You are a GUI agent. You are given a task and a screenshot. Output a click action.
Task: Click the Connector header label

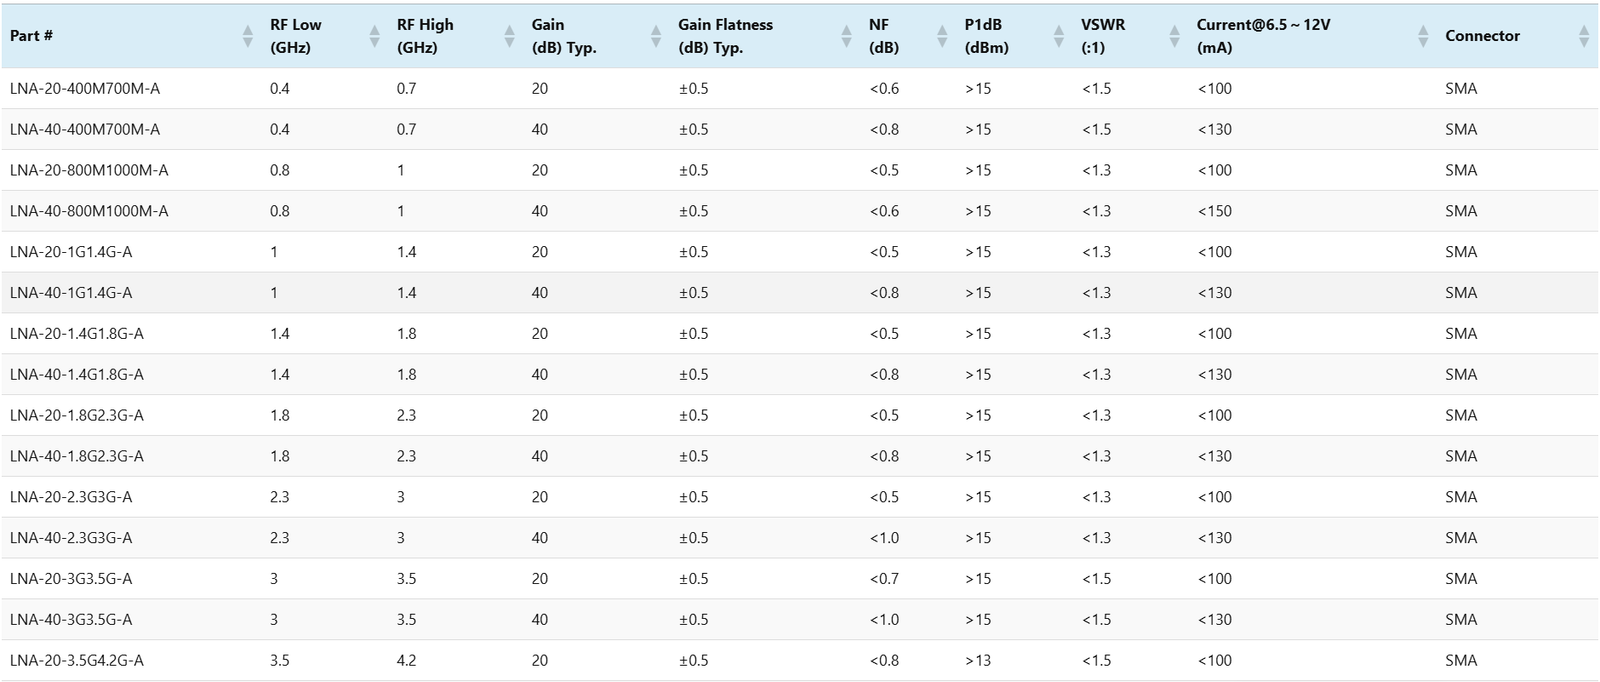(x=1482, y=36)
